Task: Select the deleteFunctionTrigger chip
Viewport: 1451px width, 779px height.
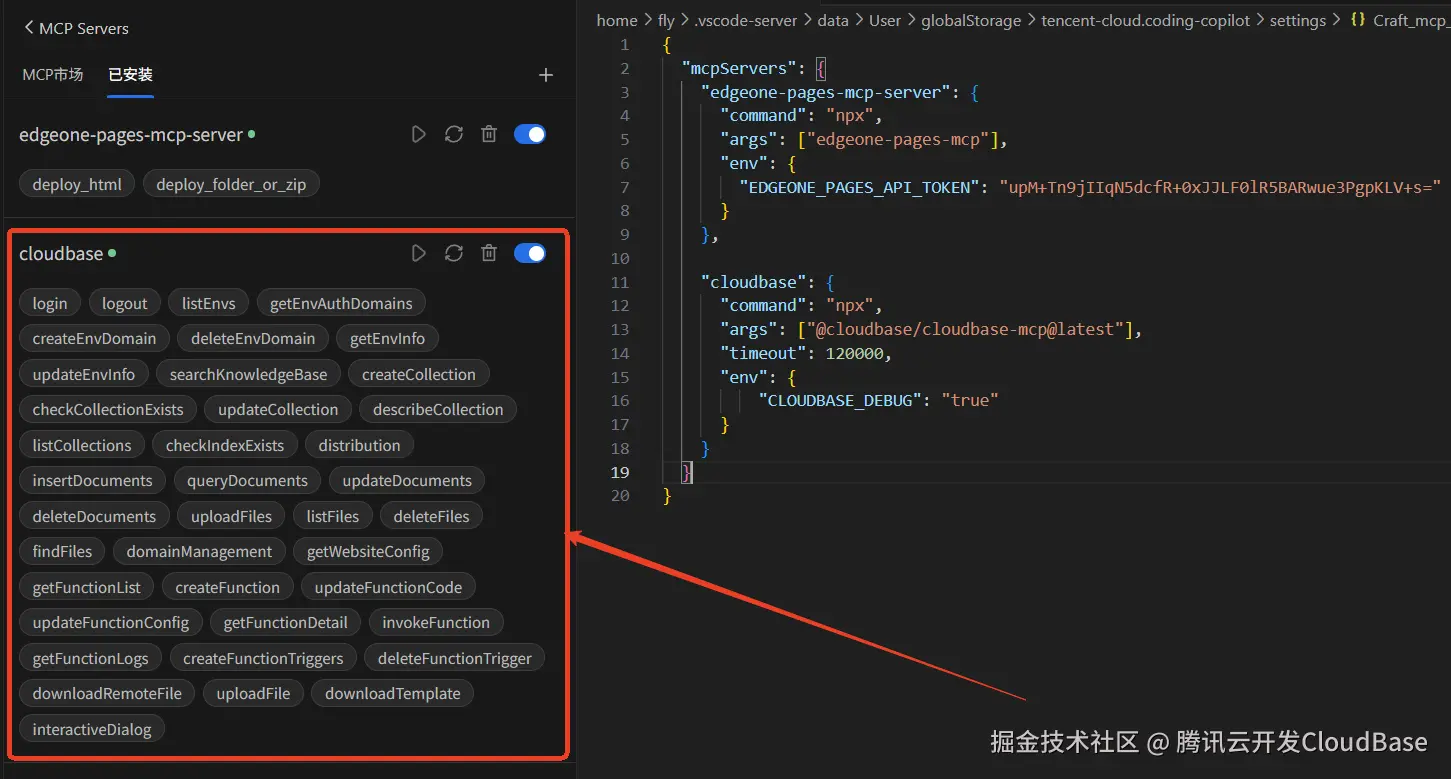Action: pos(455,658)
